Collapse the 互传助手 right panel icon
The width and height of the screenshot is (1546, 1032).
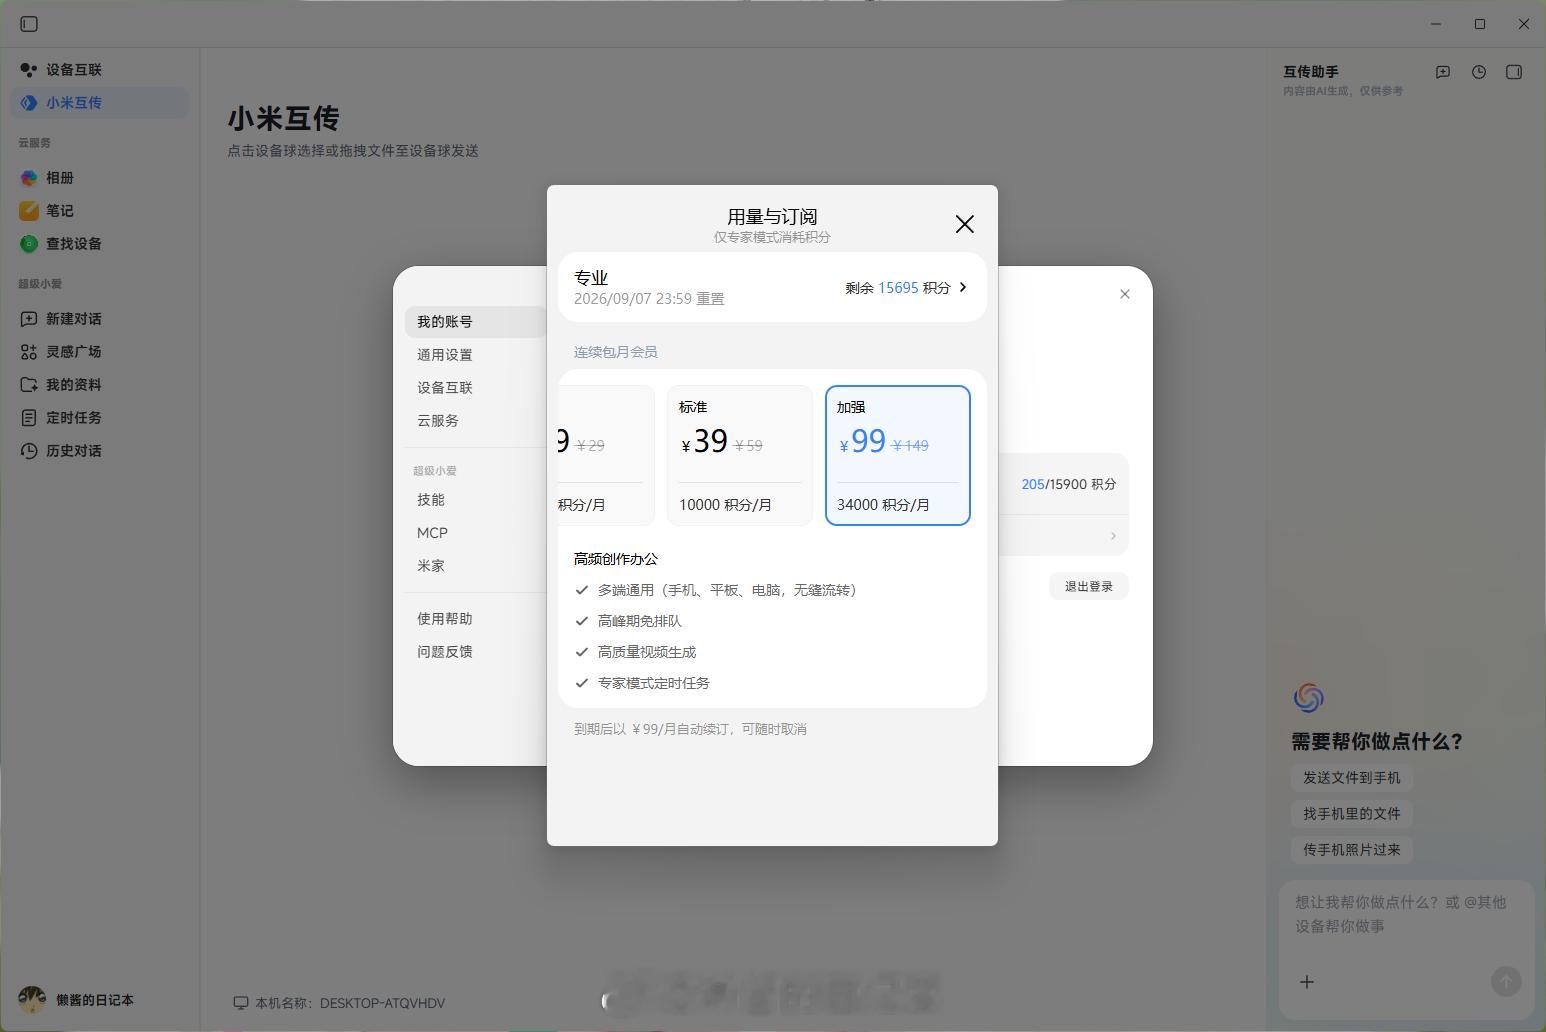click(1514, 72)
